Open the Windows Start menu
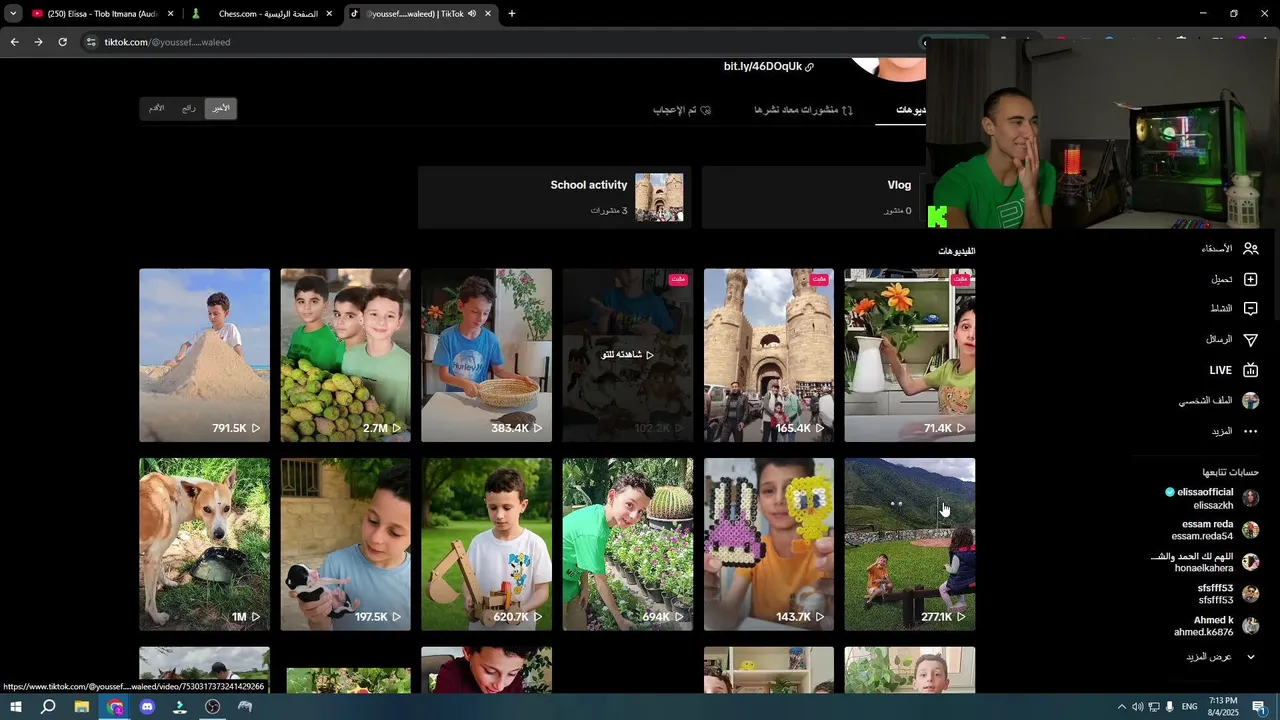Image resolution: width=1280 pixels, height=720 pixels. 15,707
